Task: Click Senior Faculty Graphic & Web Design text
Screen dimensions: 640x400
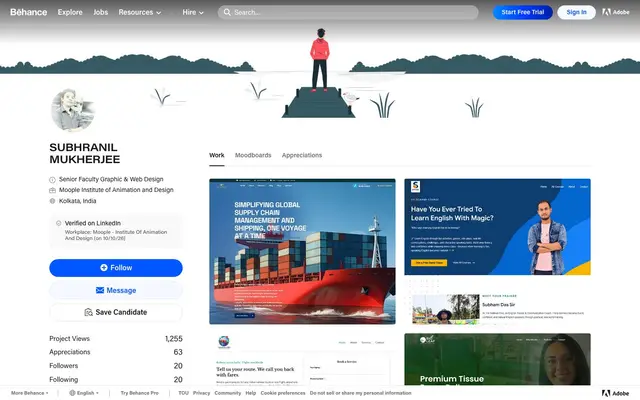Action: (x=111, y=179)
